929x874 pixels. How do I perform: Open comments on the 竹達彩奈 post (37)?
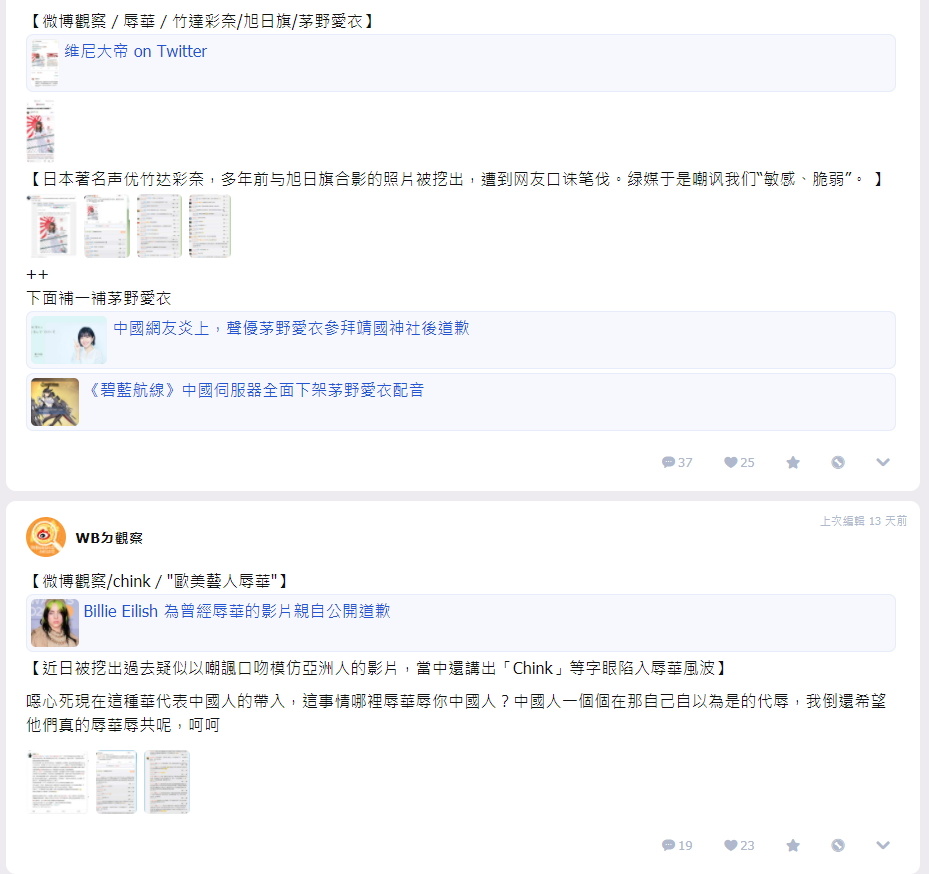point(677,462)
